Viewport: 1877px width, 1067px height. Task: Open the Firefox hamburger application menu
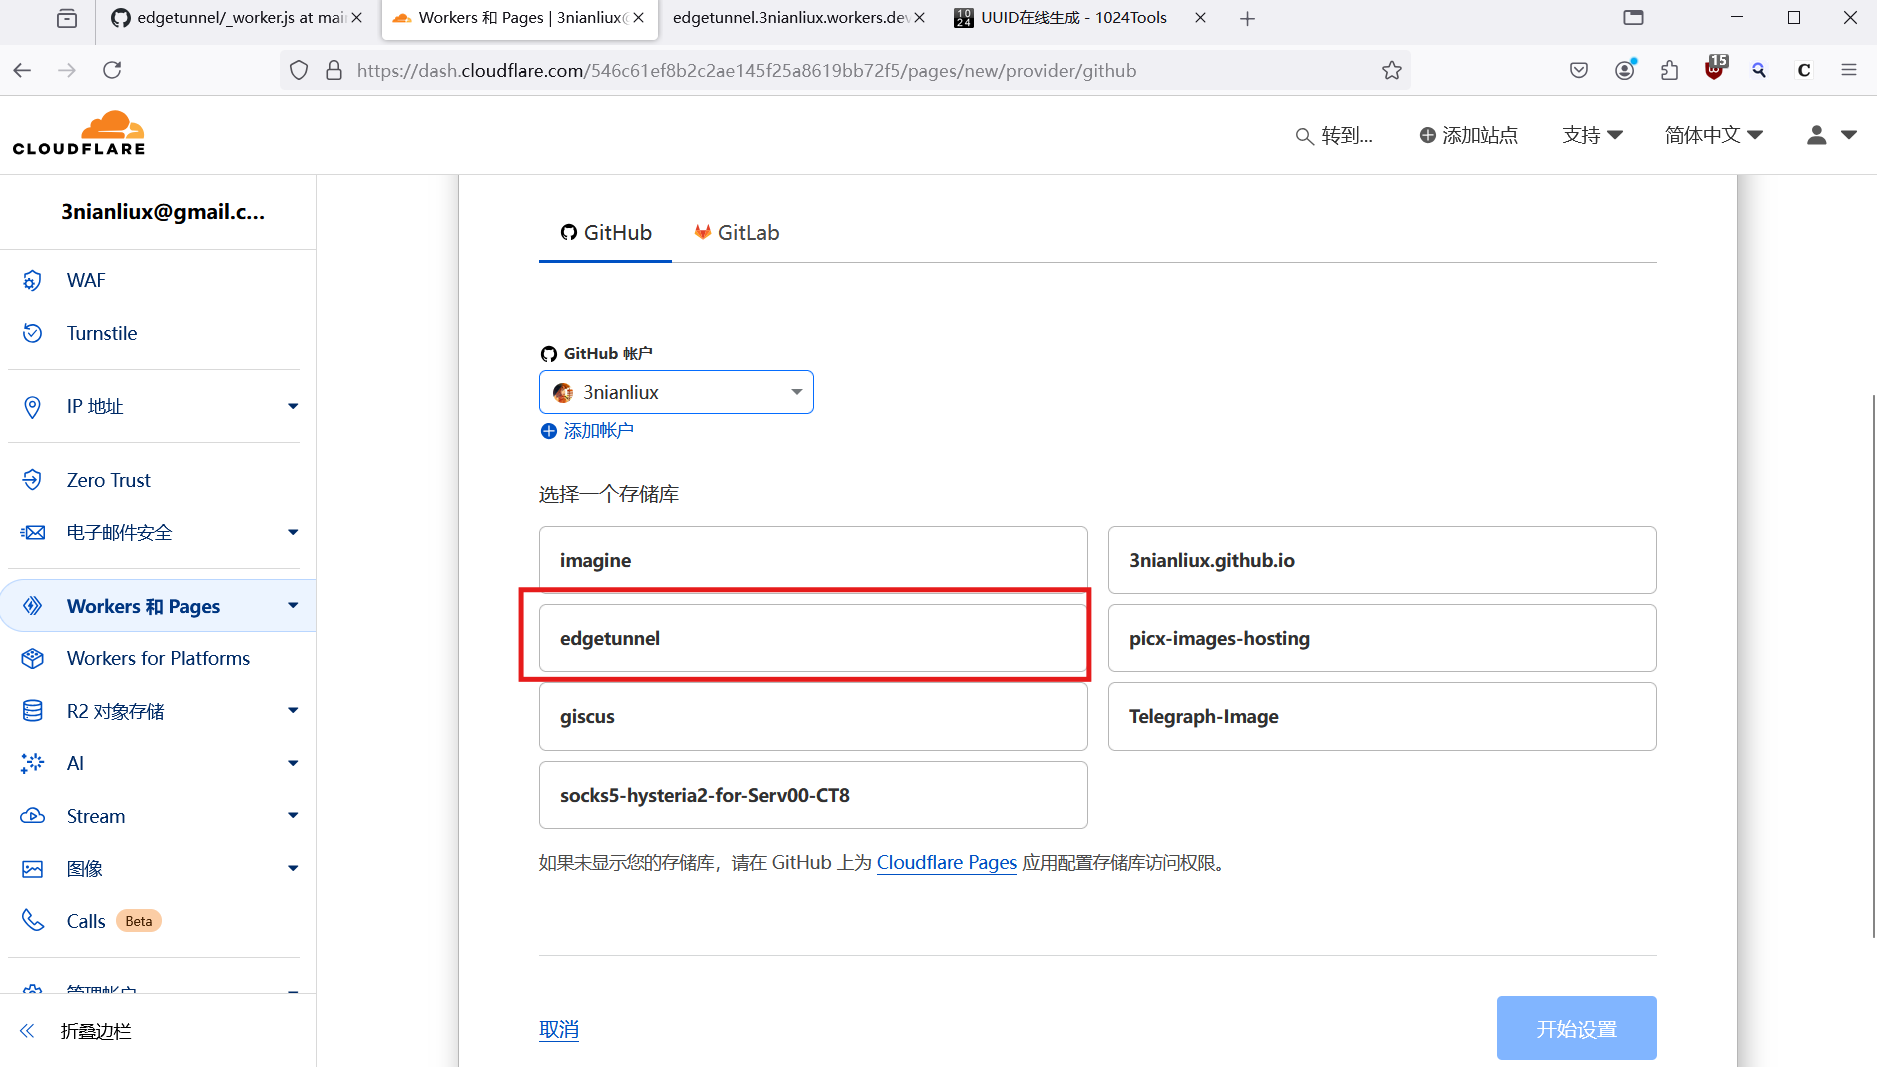tap(1849, 70)
